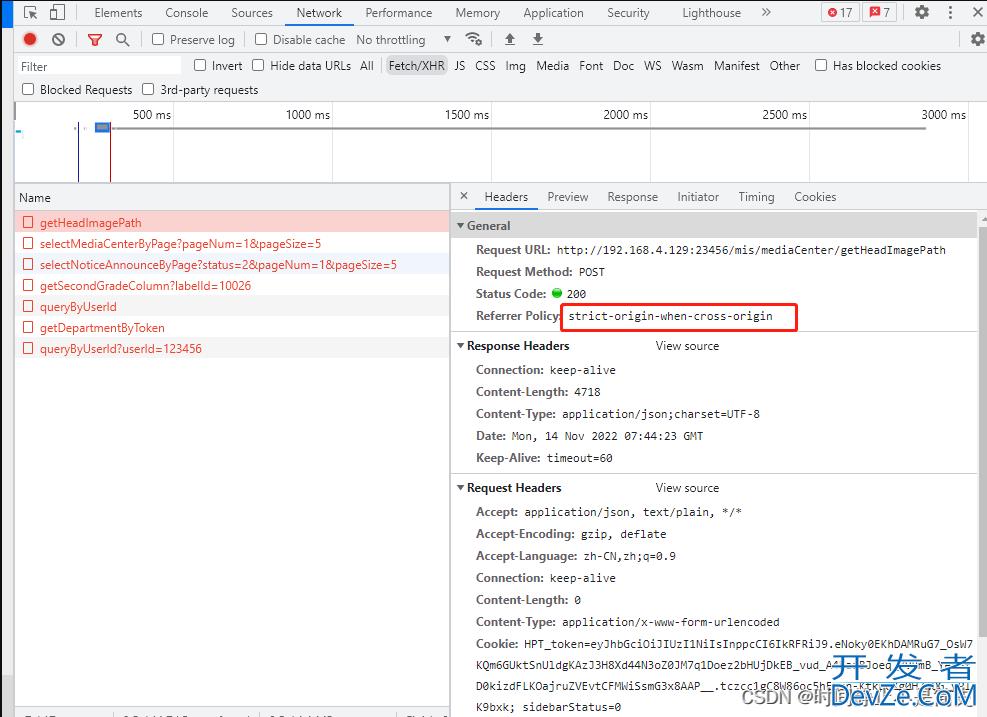Open the Preview details tab
Viewport: 987px width, 717px height.
[568, 197]
